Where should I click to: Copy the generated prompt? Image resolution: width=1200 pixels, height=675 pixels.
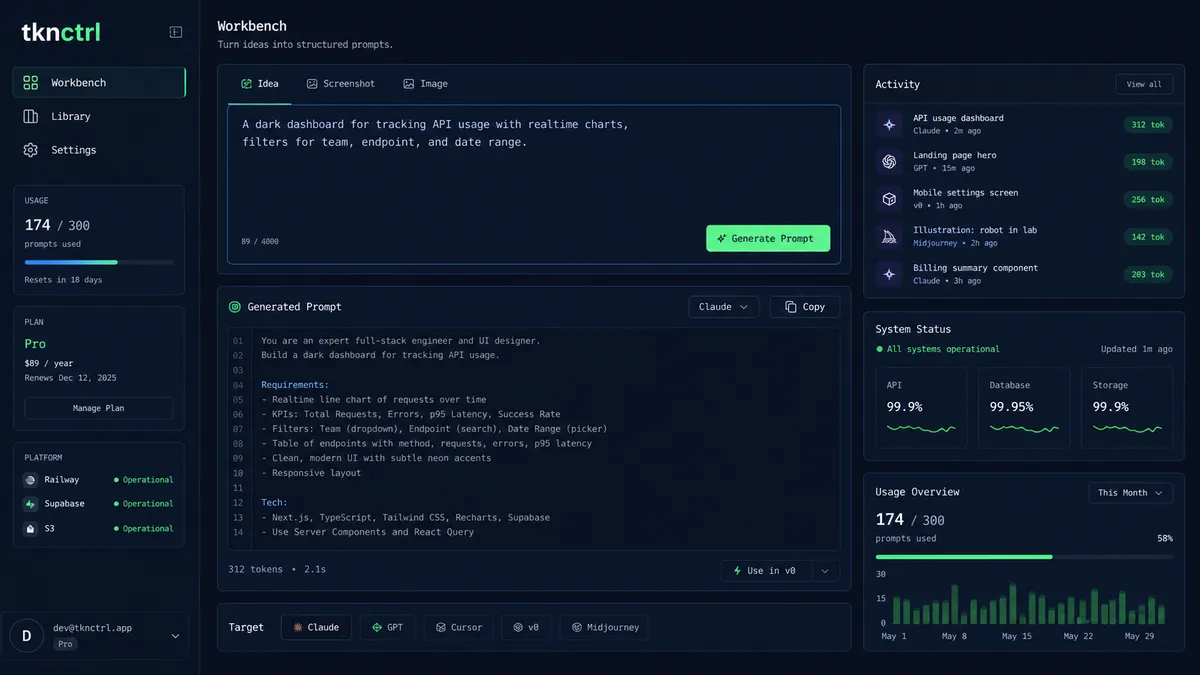click(x=805, y=307)
